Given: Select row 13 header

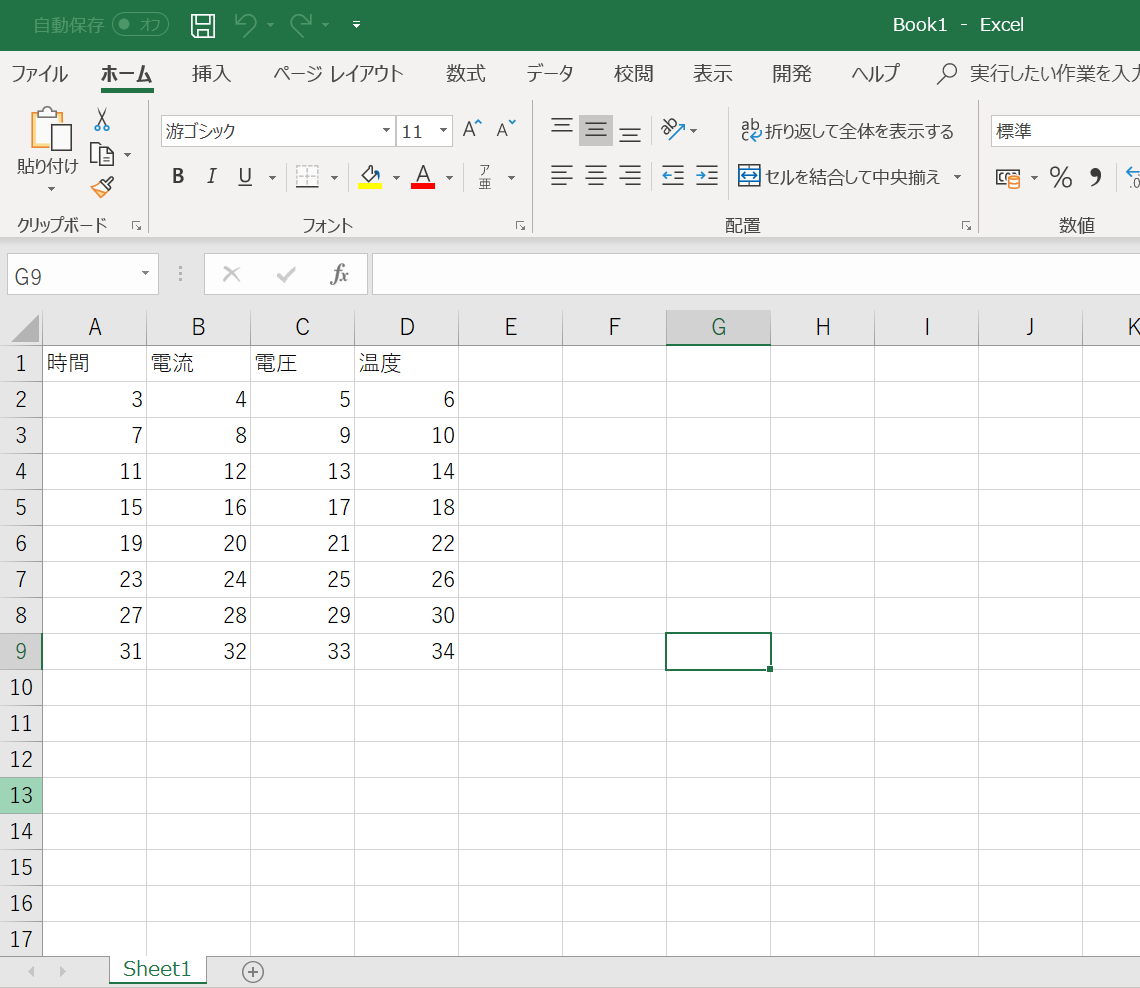Looking at the screenshot, I should [21, 795].
